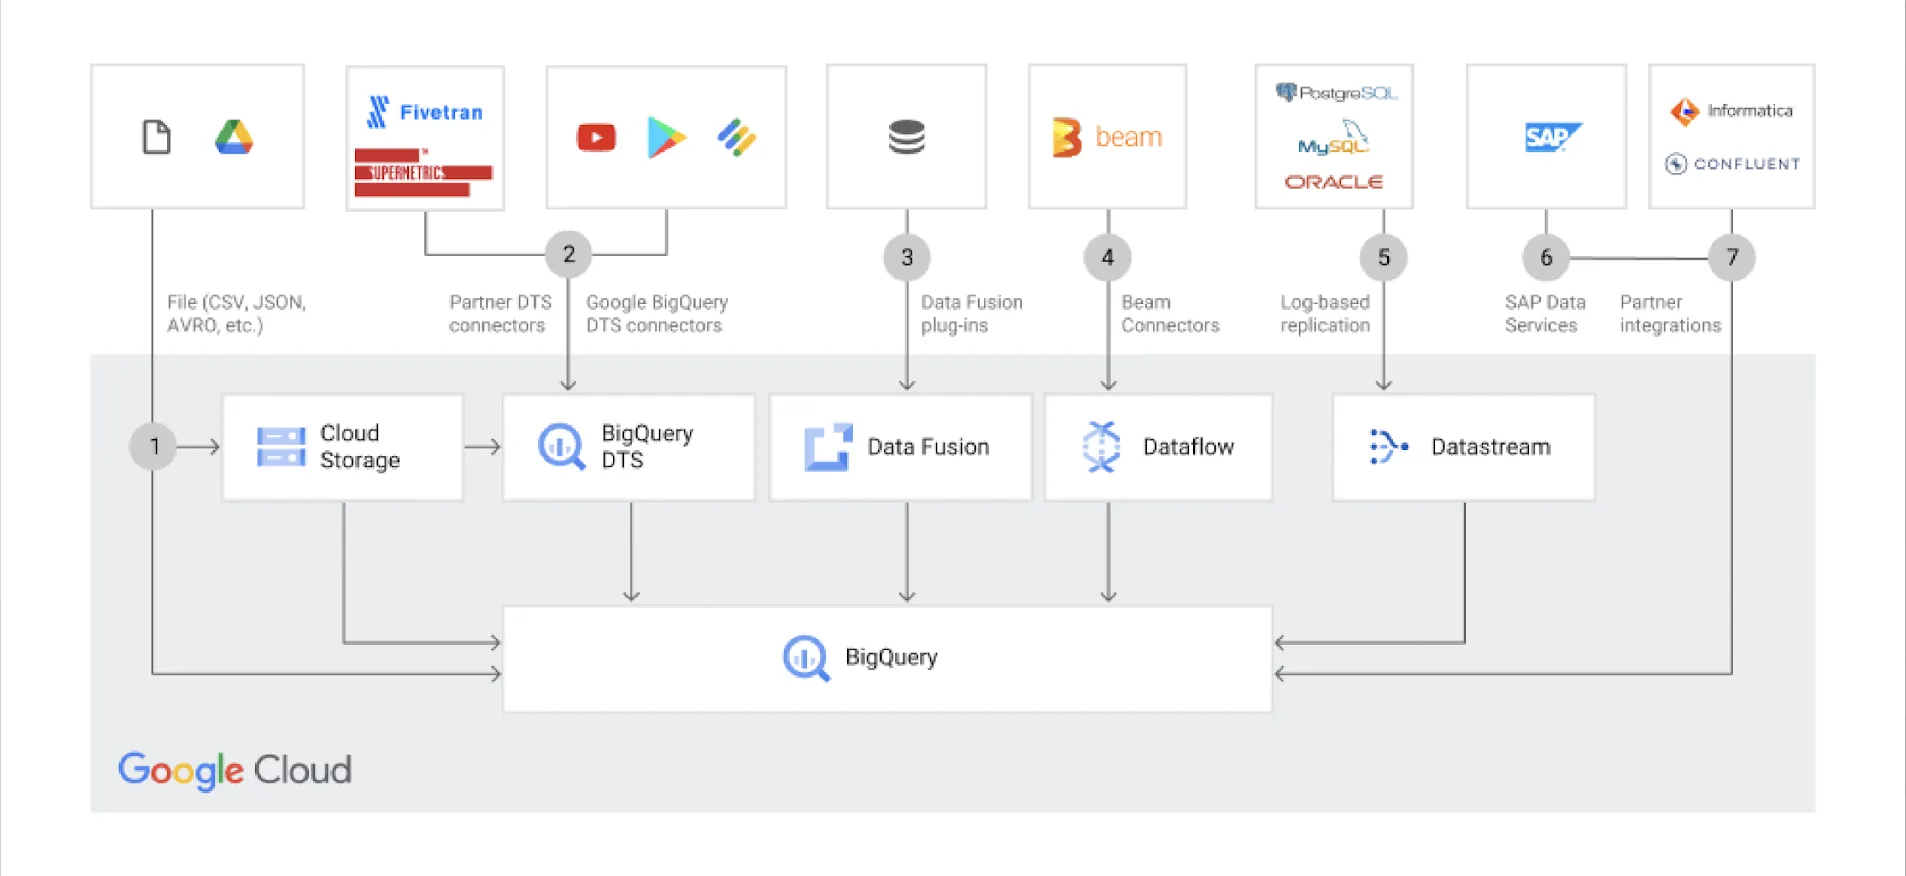Click the 'Google BigQuery DTS connectors' caption

coord(657,314)
